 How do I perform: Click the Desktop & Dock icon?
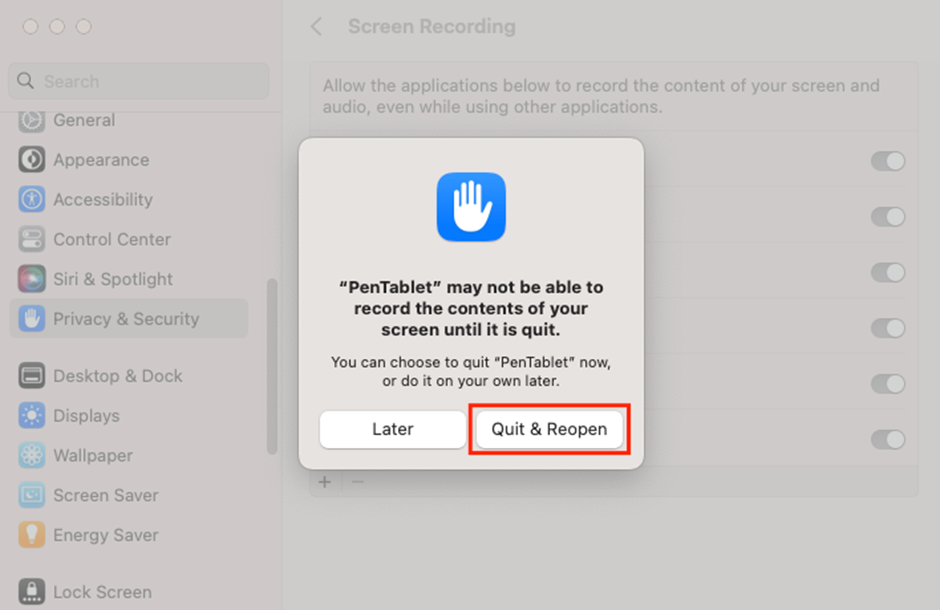[32, 376]
